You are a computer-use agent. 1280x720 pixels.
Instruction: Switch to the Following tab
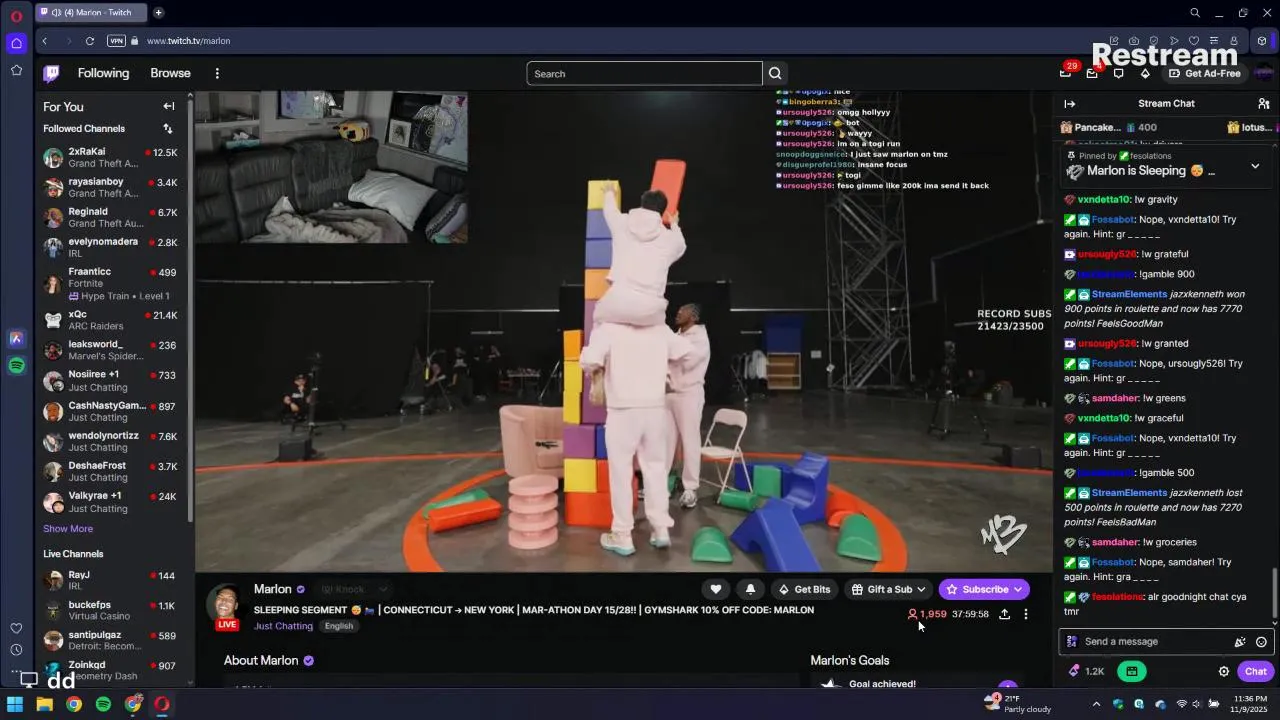click(x=103, y=73)
